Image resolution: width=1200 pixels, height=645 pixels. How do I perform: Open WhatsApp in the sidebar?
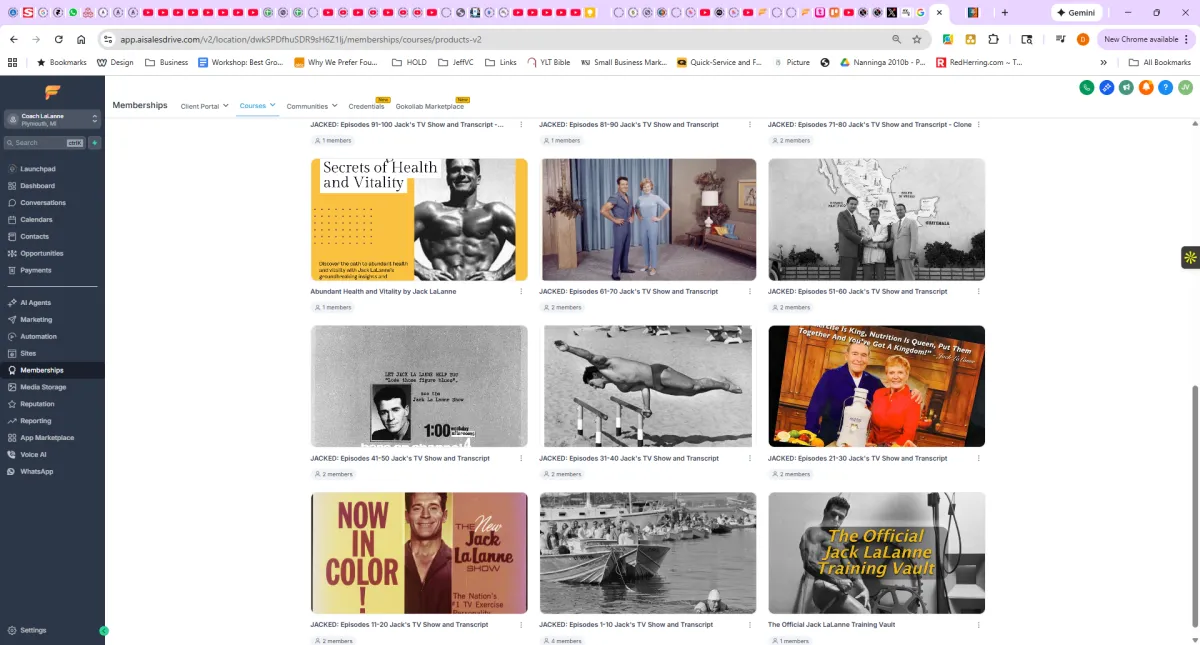[x=36, y=471]
